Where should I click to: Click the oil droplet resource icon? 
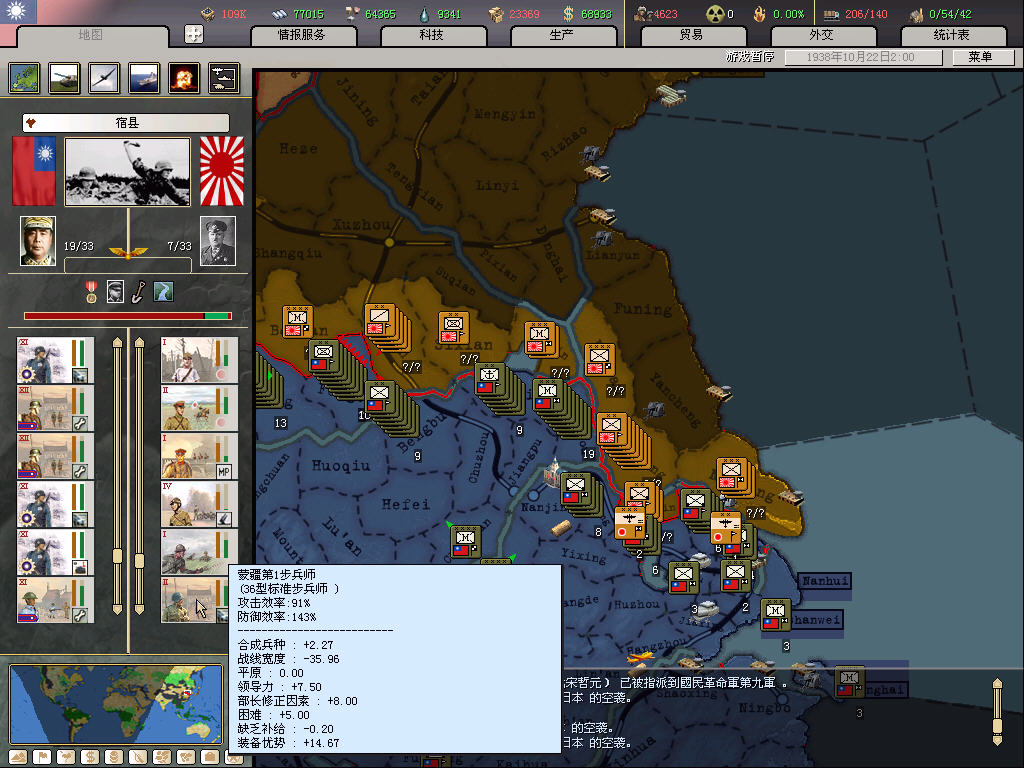[424, 14]
